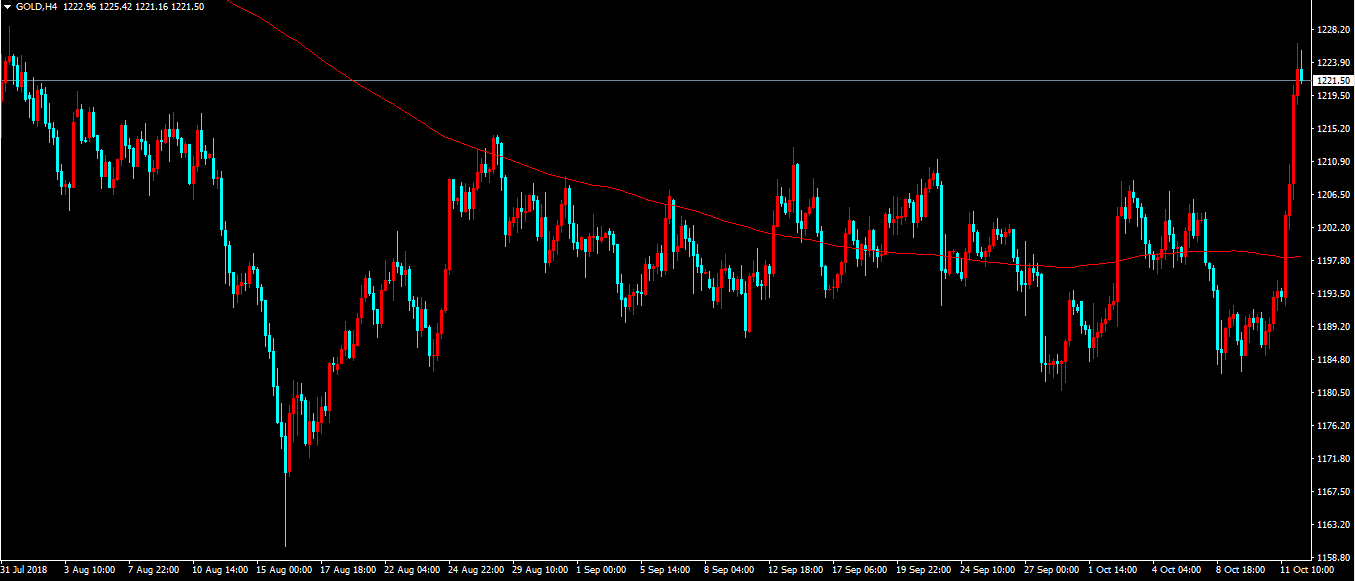Click the 15 Aug 00:00 time label

[283, 570]
